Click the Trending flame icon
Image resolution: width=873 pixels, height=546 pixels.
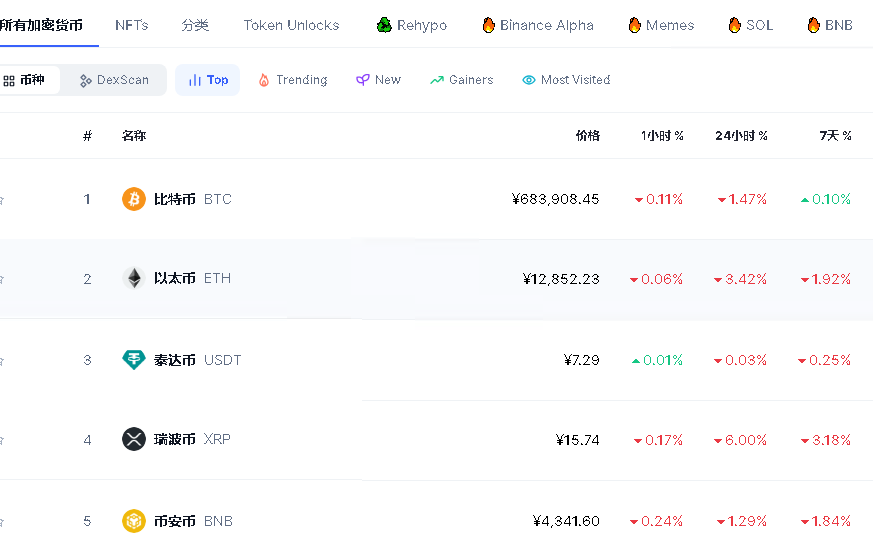(x=264, y=80)
